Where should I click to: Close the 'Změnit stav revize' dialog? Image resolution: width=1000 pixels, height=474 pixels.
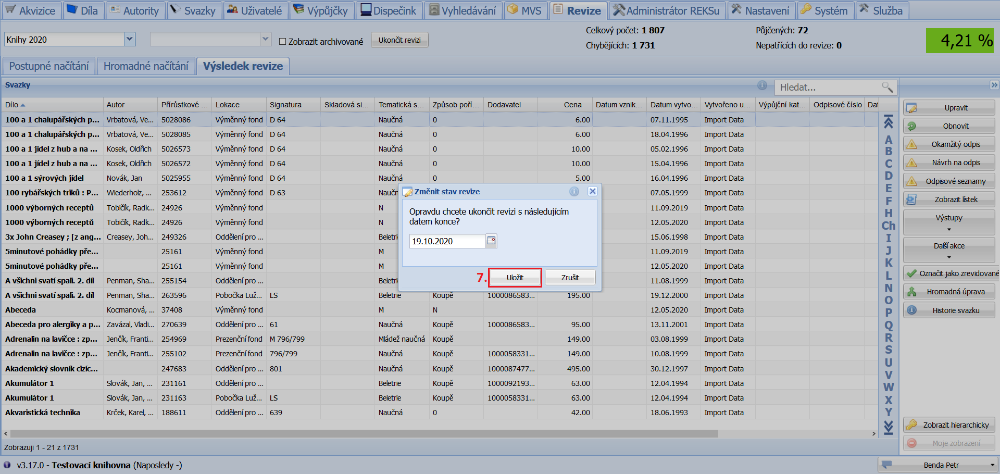pyautogui.click(x=592, y=190)
